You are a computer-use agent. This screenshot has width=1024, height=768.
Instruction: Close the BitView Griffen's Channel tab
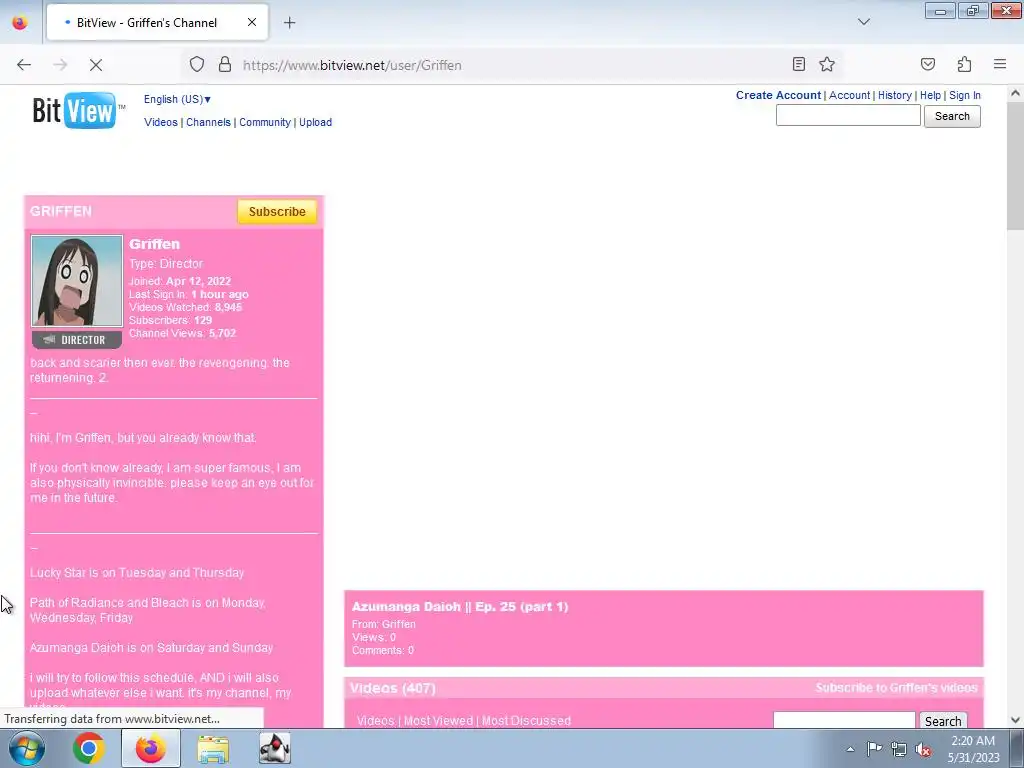pyautogui.click(x=251, y=23)
